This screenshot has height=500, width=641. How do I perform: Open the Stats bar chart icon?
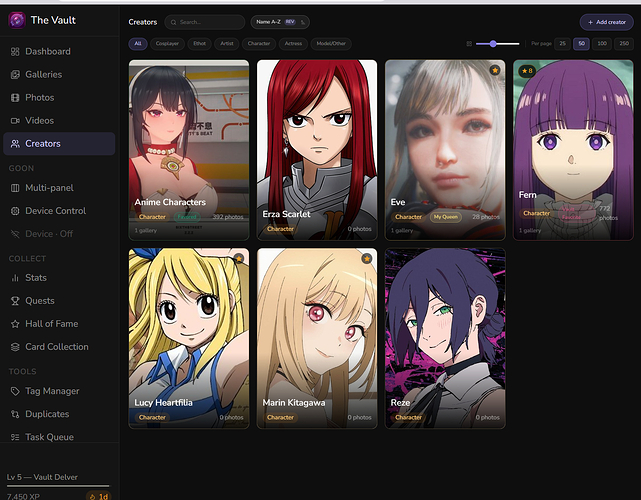pos(15,278)
